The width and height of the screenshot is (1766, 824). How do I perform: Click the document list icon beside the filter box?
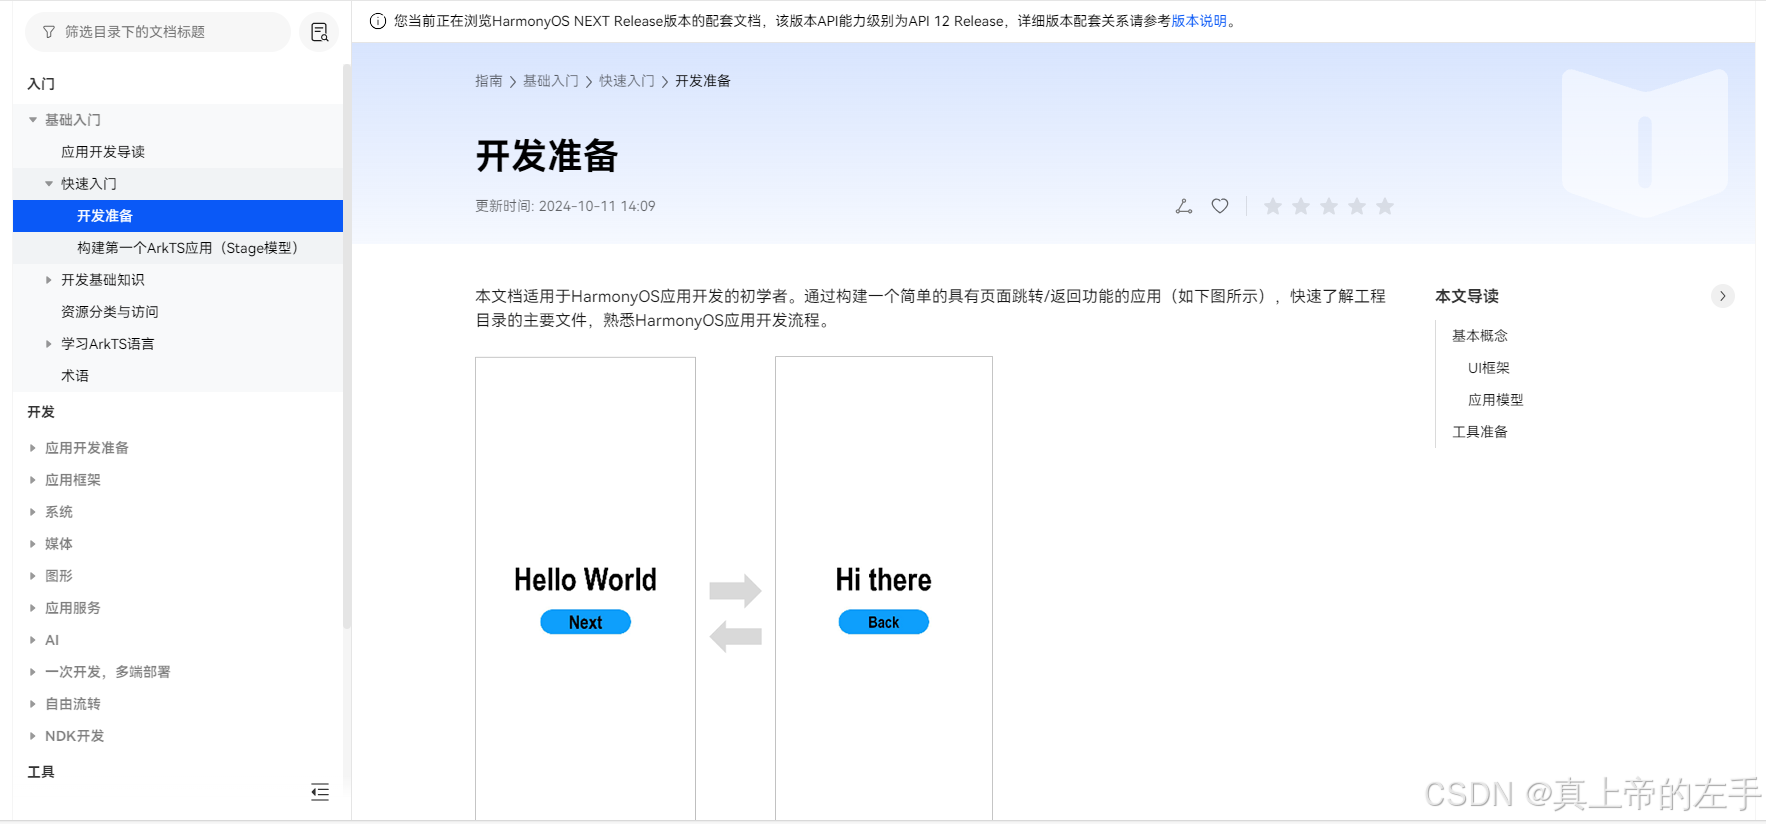[319, 32]
